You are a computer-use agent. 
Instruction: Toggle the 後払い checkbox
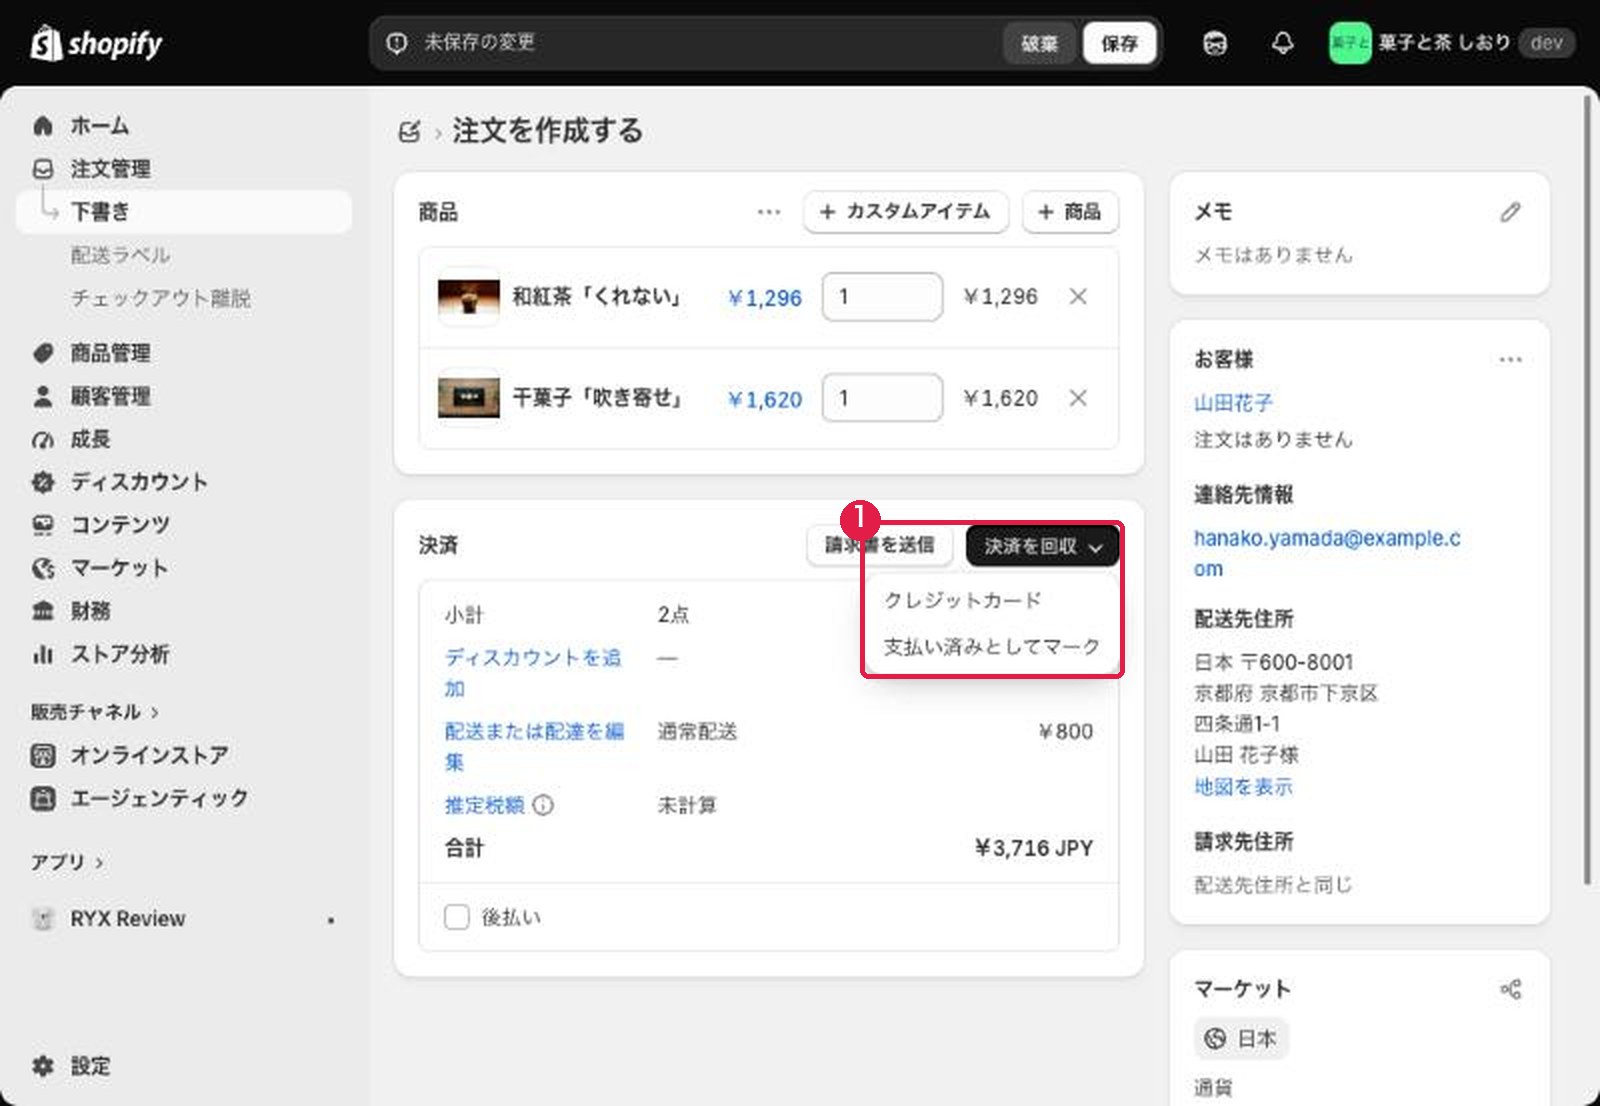coord(456,917)
